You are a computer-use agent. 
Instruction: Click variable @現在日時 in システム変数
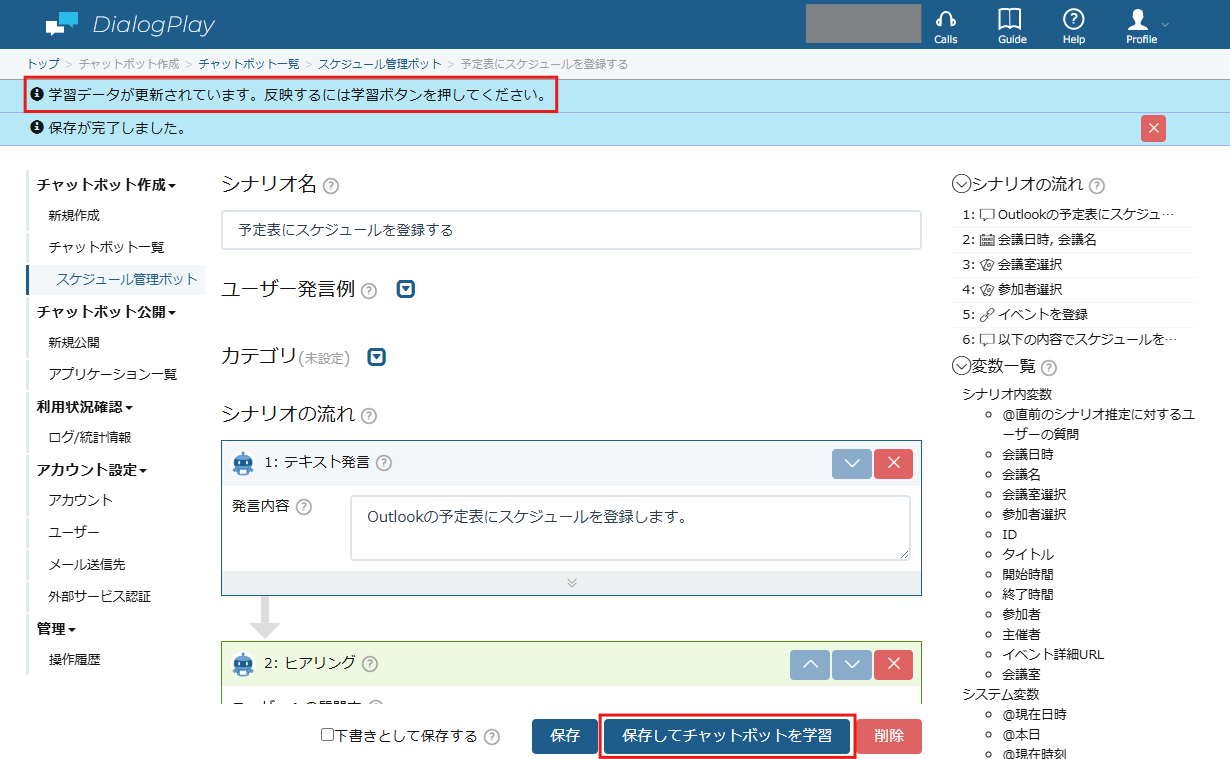[x=1034, y=714]
